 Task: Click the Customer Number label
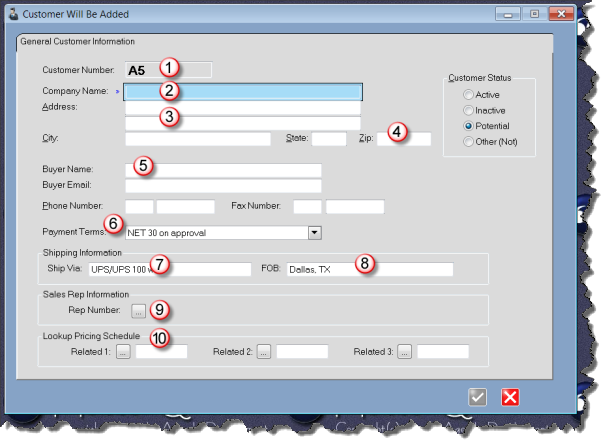(79, 70)
